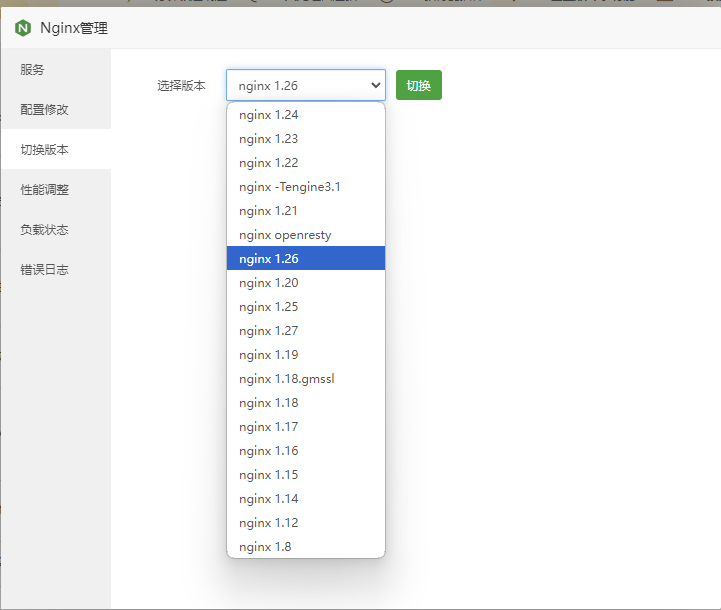Pick nginx 1.14 option

pyautogui.click(x=306, y=498)
